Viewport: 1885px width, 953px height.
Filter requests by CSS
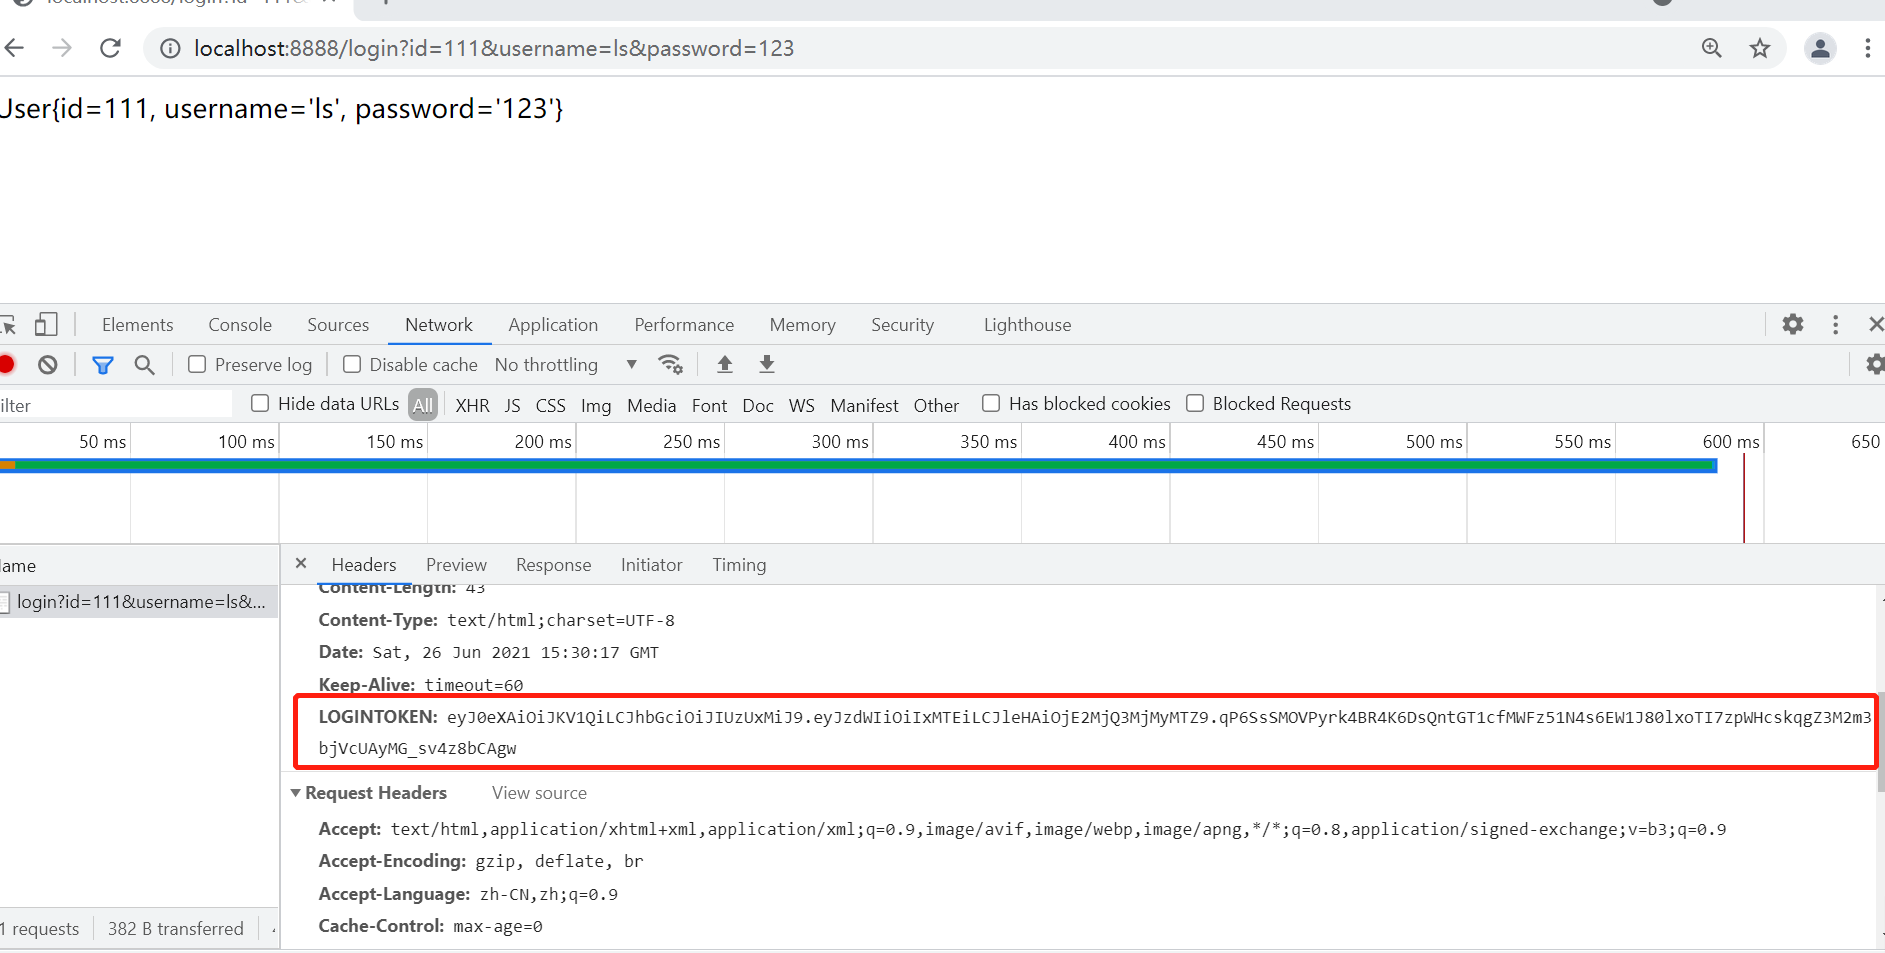550,405
